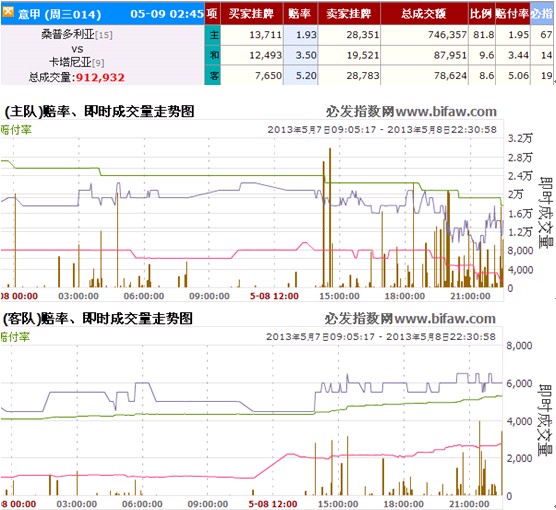556x510 pixels.
Task: Select the 和 (draw) row marker
Action: tap(213, 55)
